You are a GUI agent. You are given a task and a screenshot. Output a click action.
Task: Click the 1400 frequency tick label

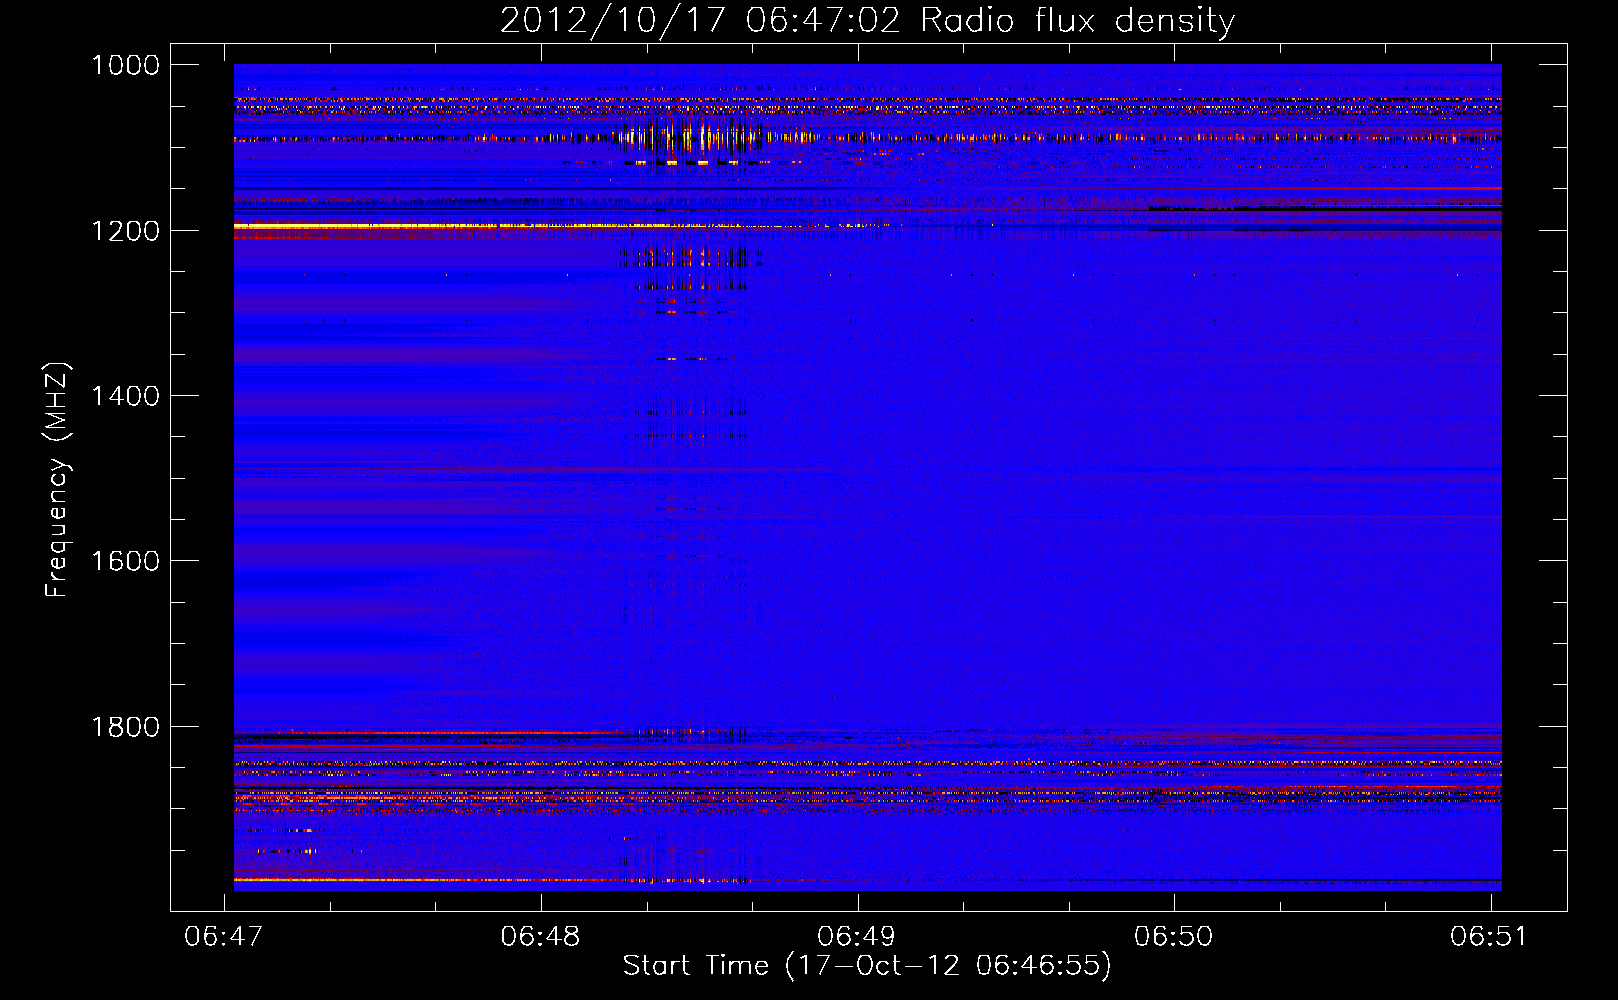[125, 396]
